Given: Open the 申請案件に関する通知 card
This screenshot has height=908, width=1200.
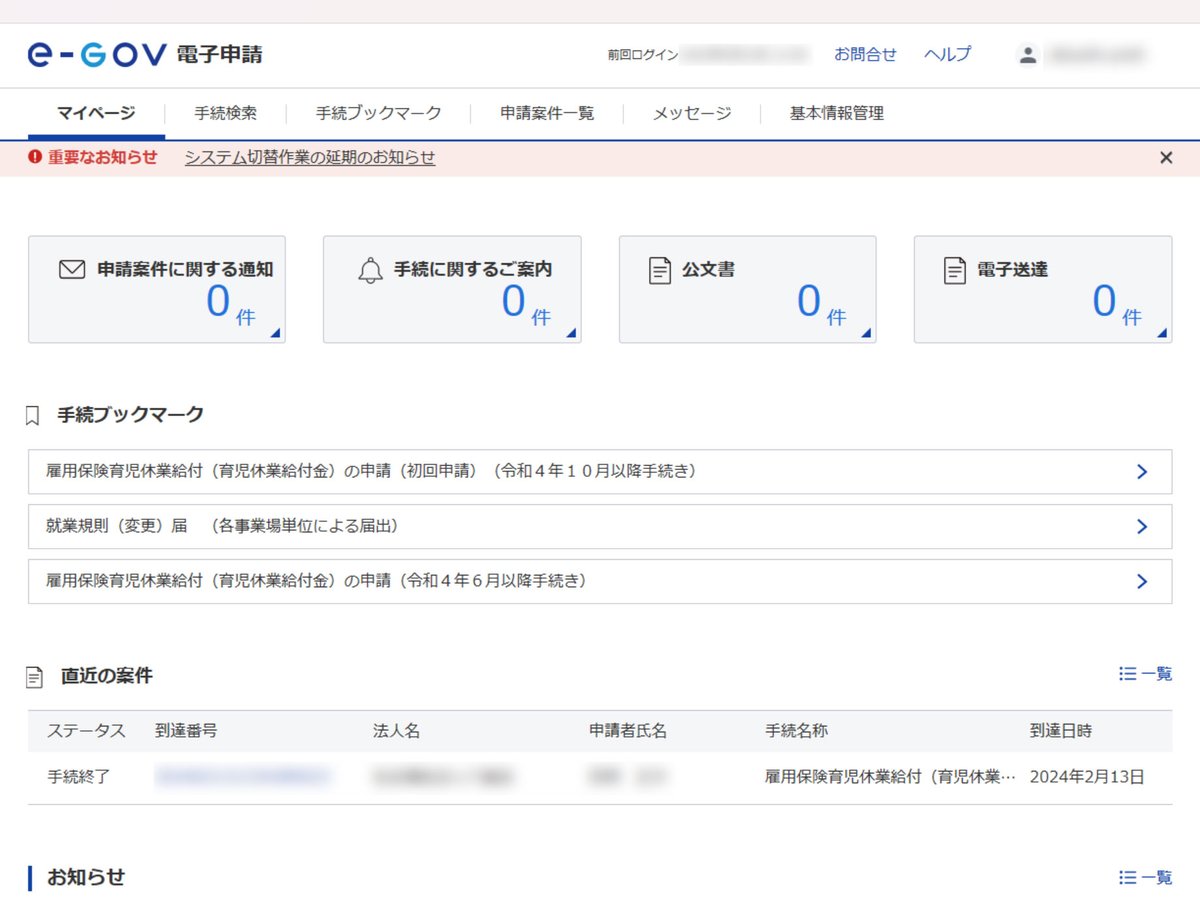Looking at the screenshot, I should (x=157, y=290).
